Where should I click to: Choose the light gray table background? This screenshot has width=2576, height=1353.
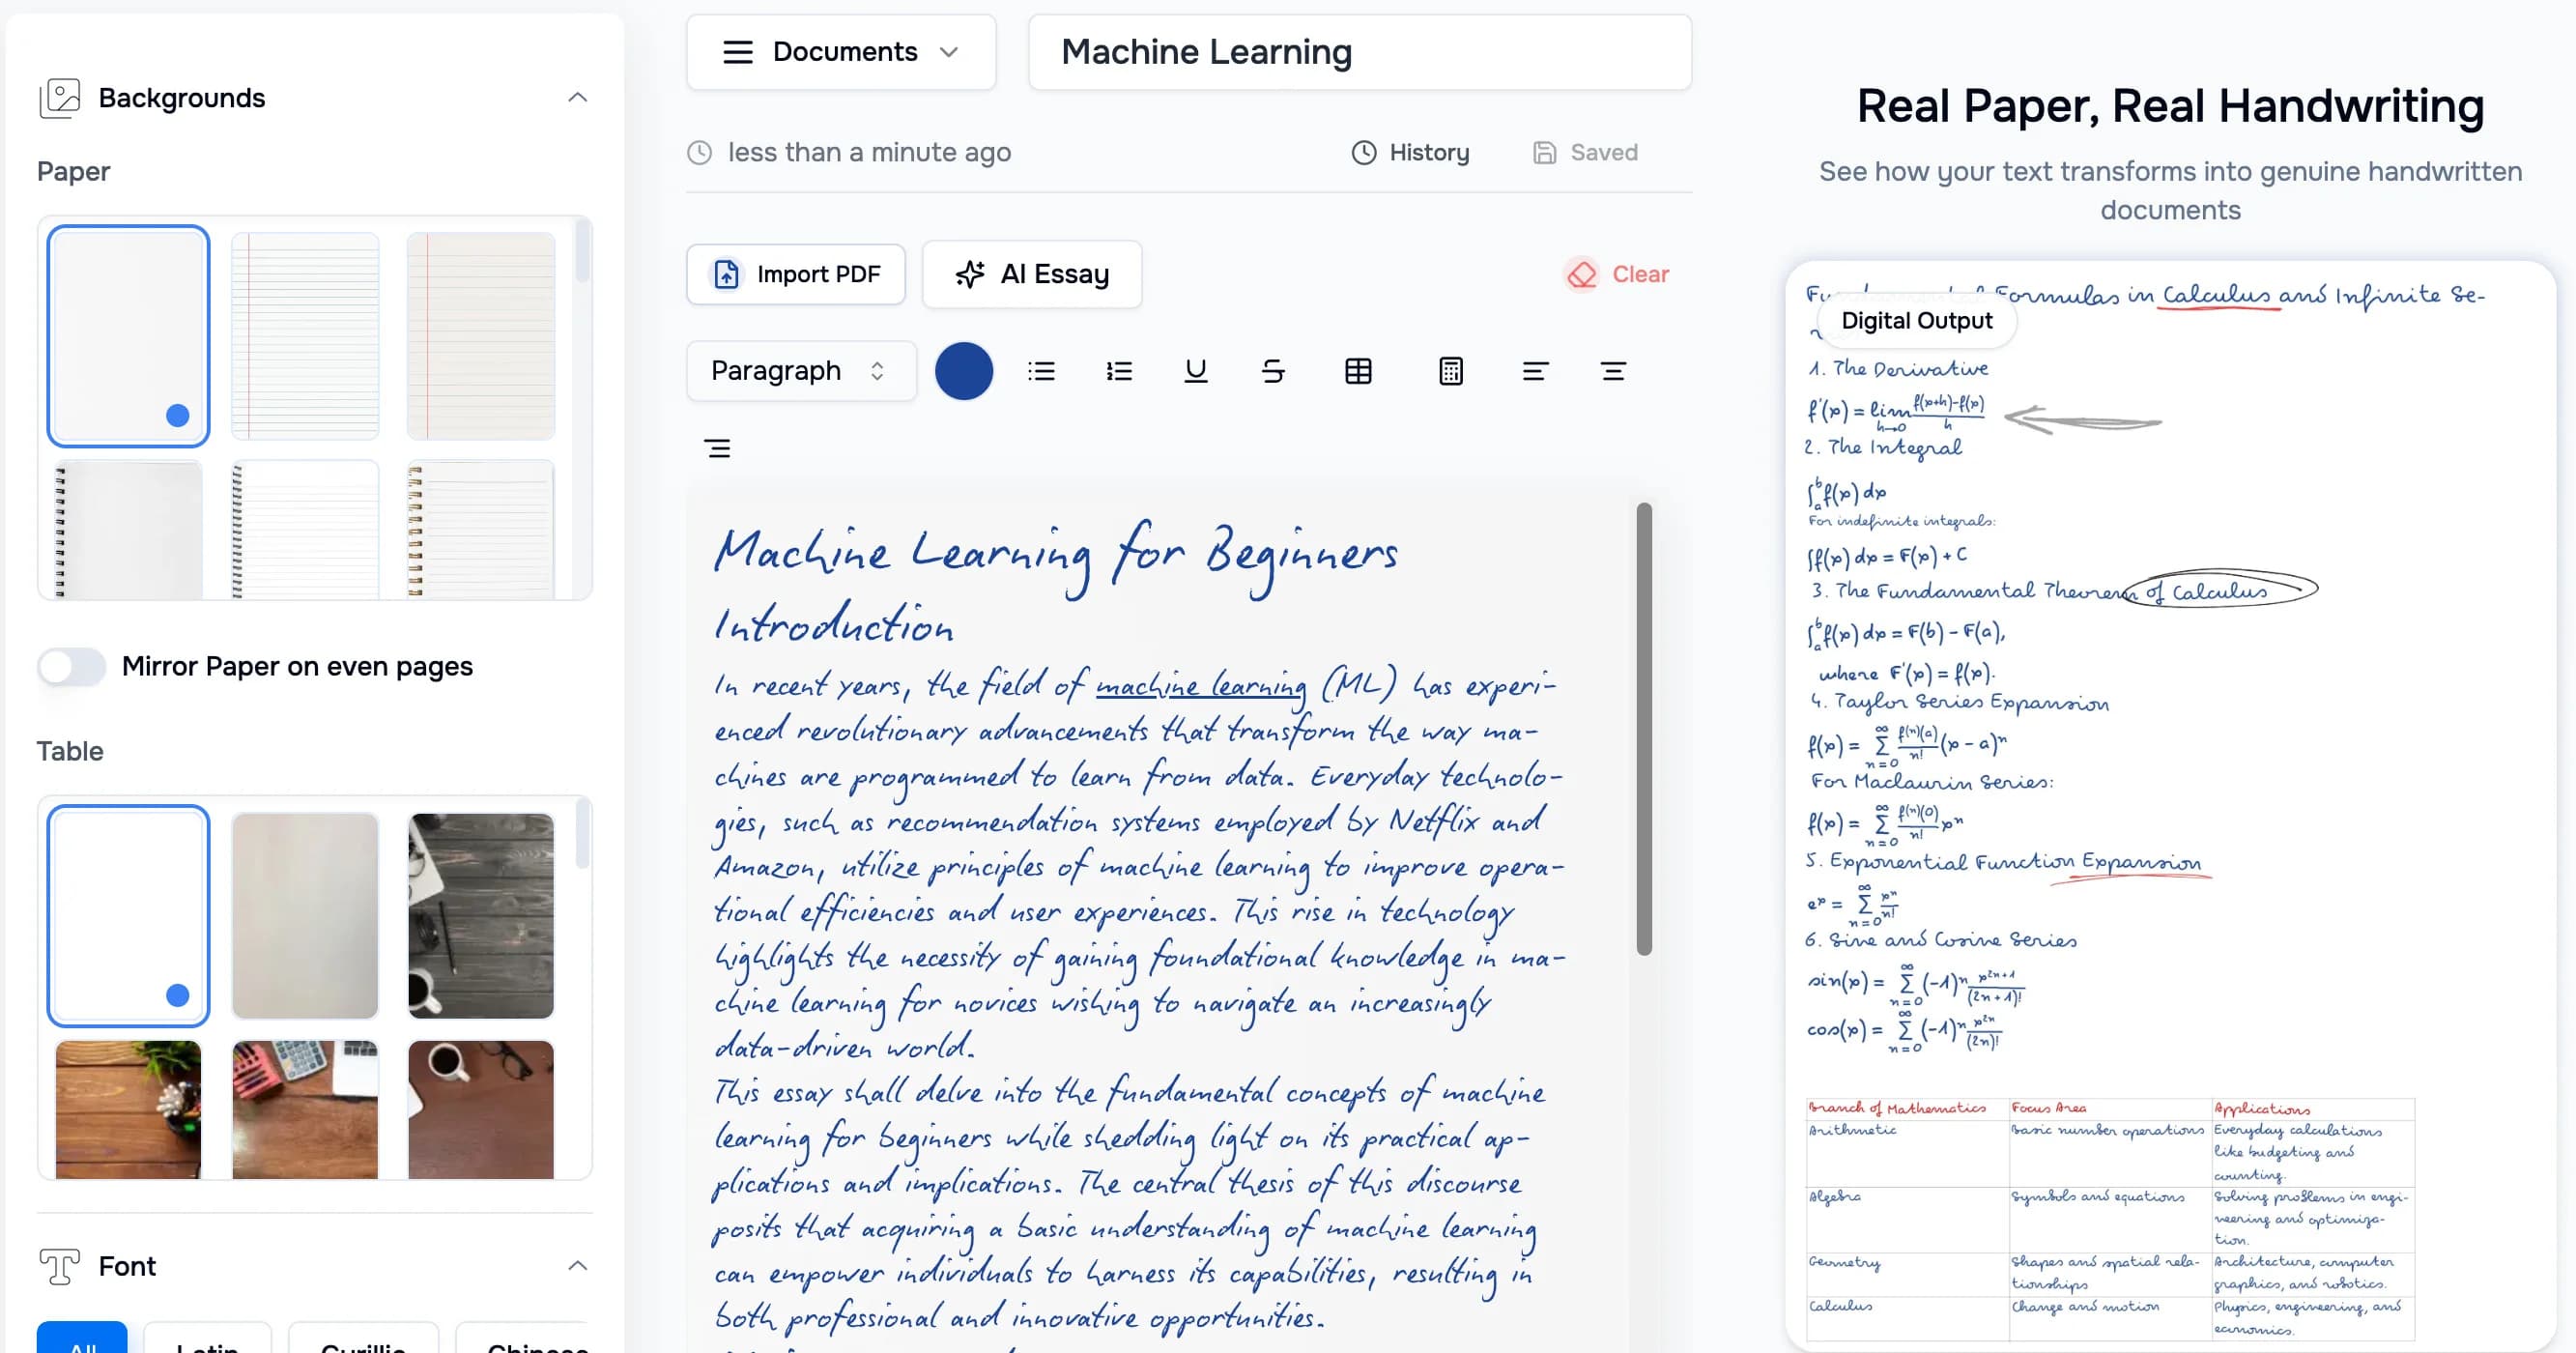[305, 916]
